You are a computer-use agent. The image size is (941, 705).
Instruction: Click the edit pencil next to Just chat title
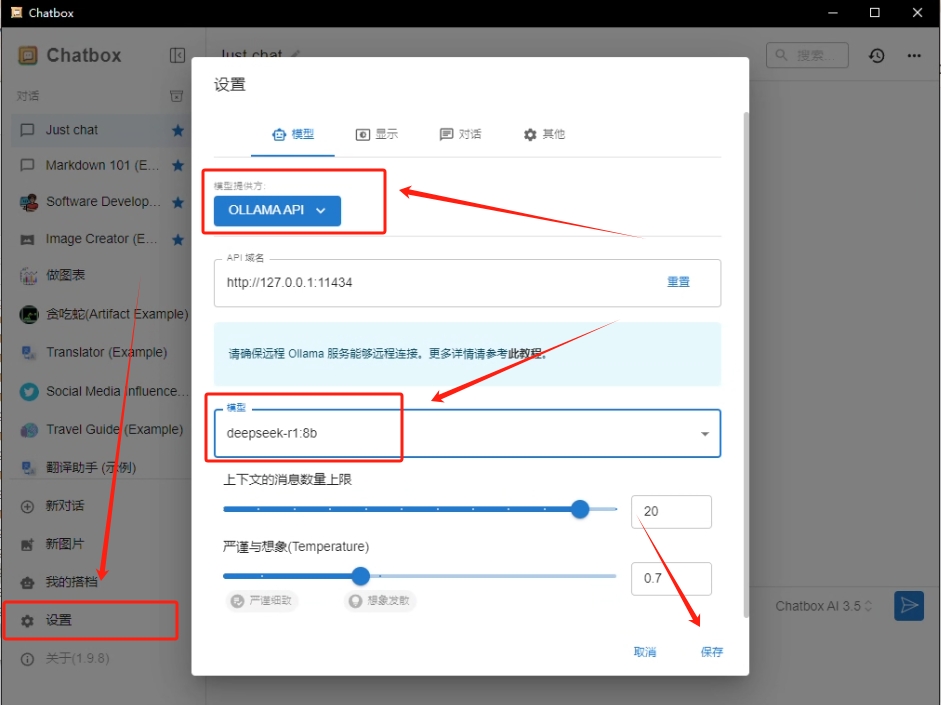click(x=295, y=55)
